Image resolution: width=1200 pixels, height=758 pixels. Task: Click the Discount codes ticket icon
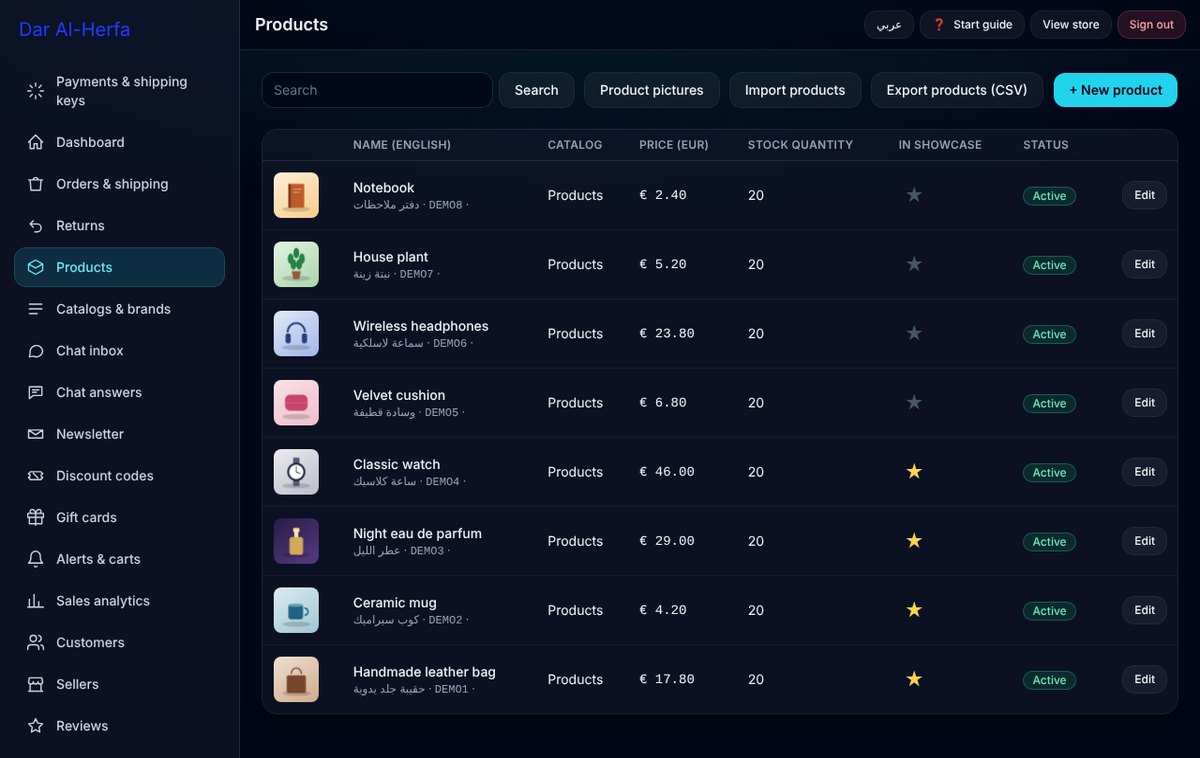(x=36, y=476)
